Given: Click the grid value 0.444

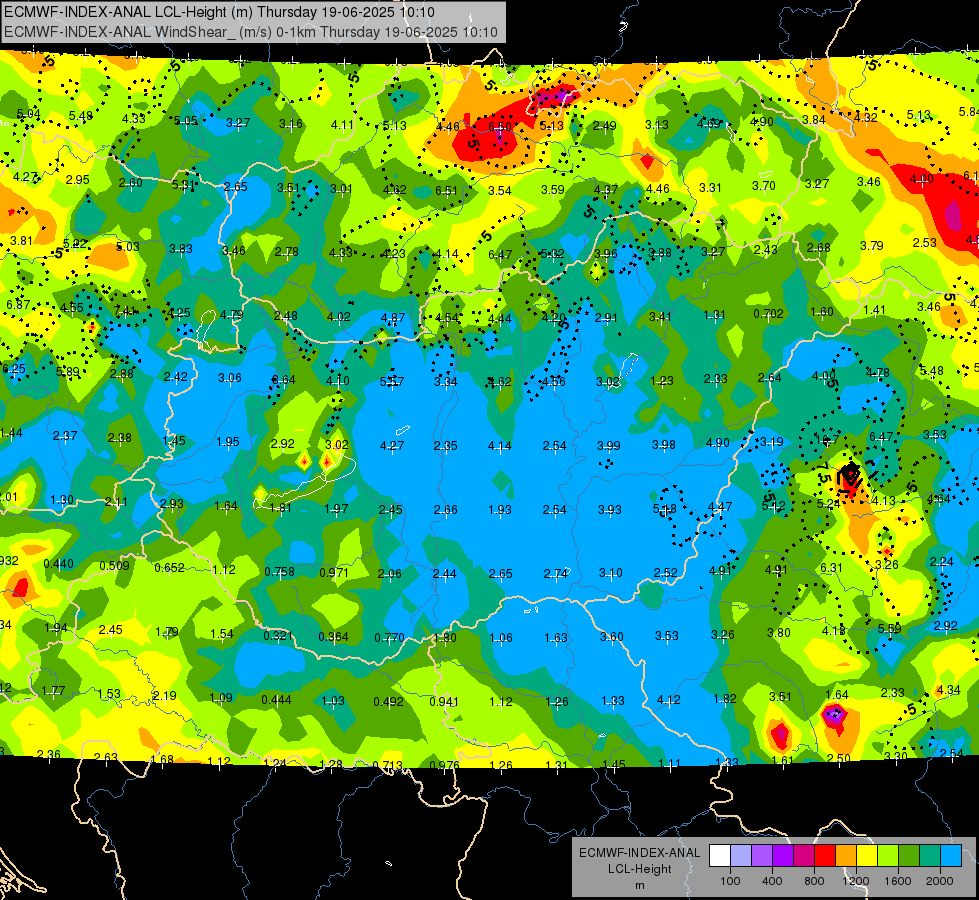Looking at the screenshot, I should 276,700.
